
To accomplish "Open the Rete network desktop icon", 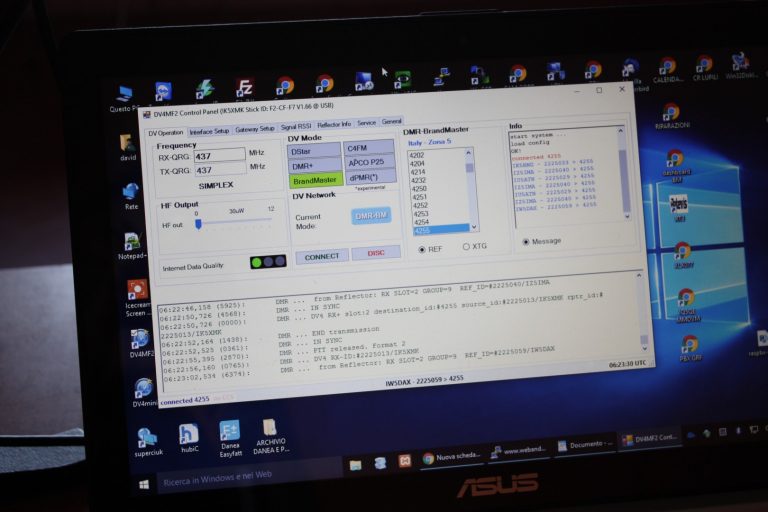I will point(131,196).
